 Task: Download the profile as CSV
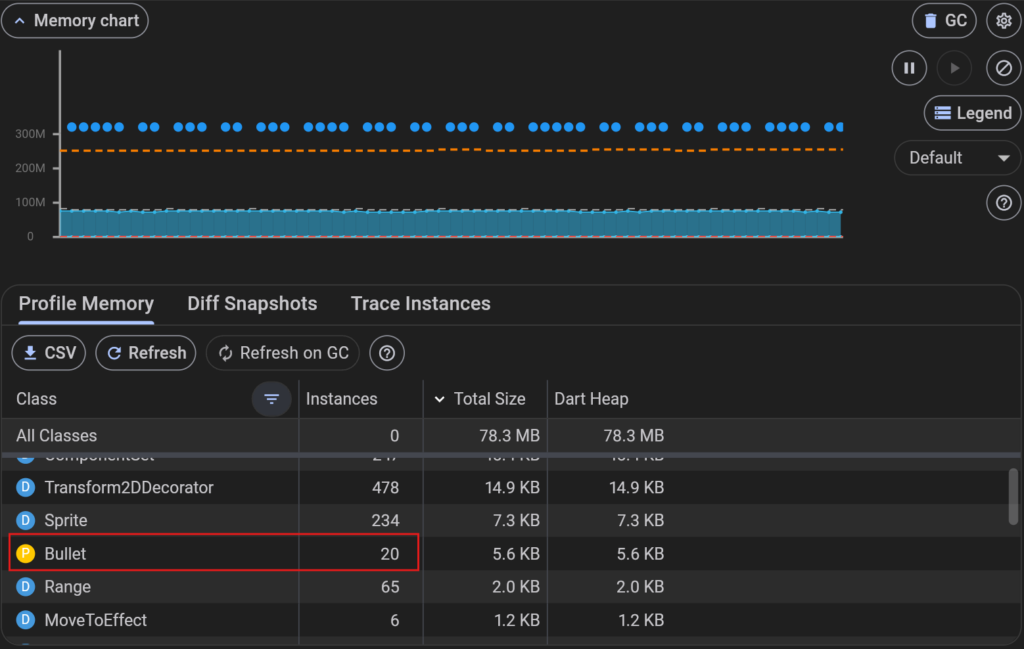click(49, 353)
